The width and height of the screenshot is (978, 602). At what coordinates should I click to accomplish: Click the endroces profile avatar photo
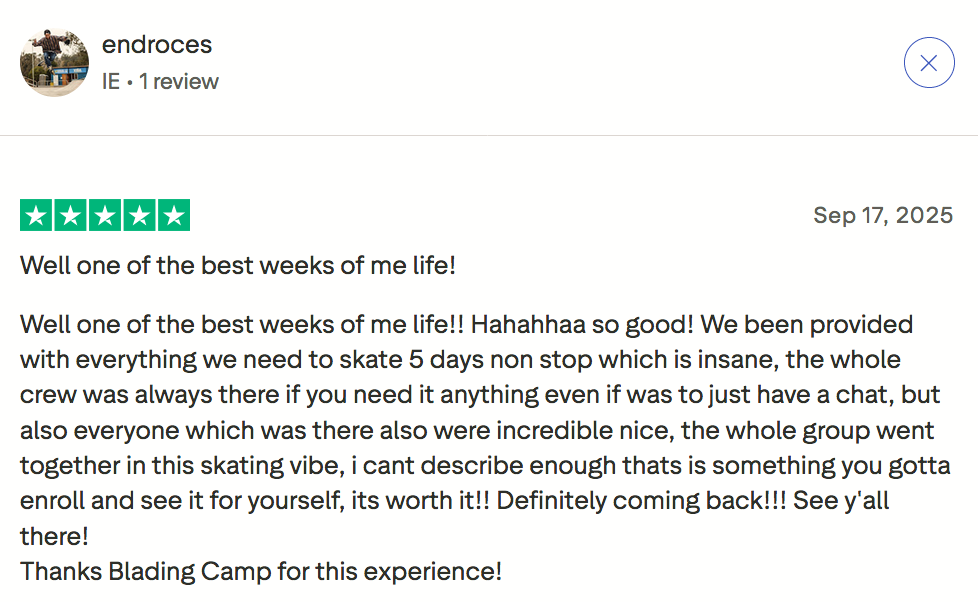click(54, 63)
